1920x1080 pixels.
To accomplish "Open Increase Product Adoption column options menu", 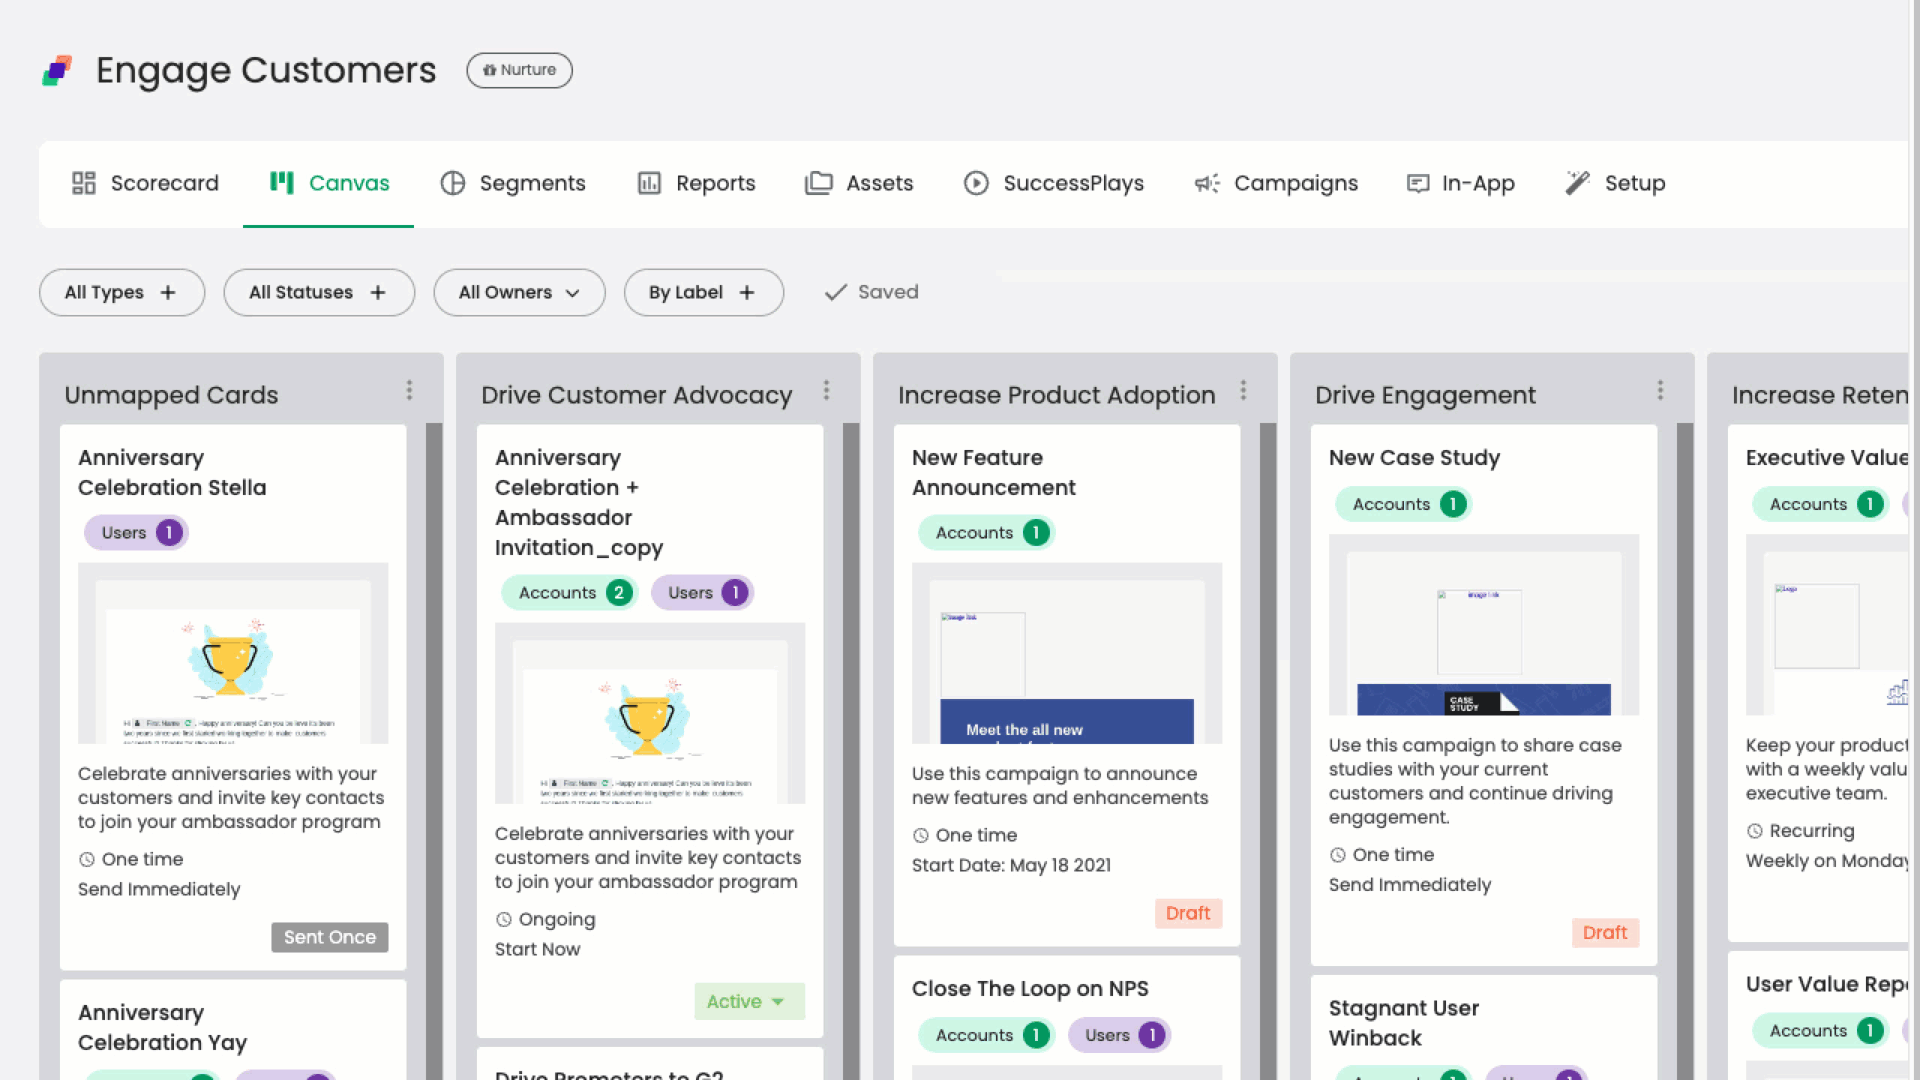I will pos(1243,390).
